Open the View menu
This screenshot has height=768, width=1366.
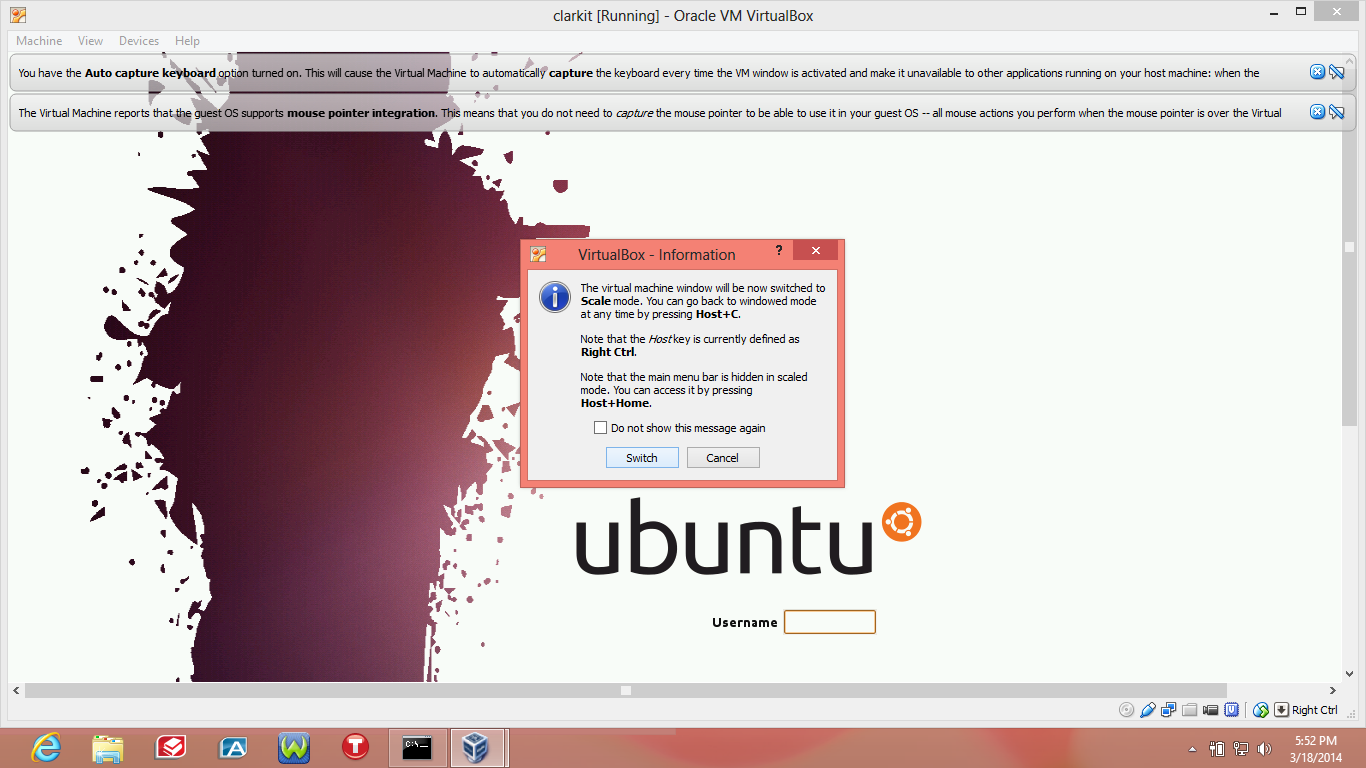click(91, 41)
